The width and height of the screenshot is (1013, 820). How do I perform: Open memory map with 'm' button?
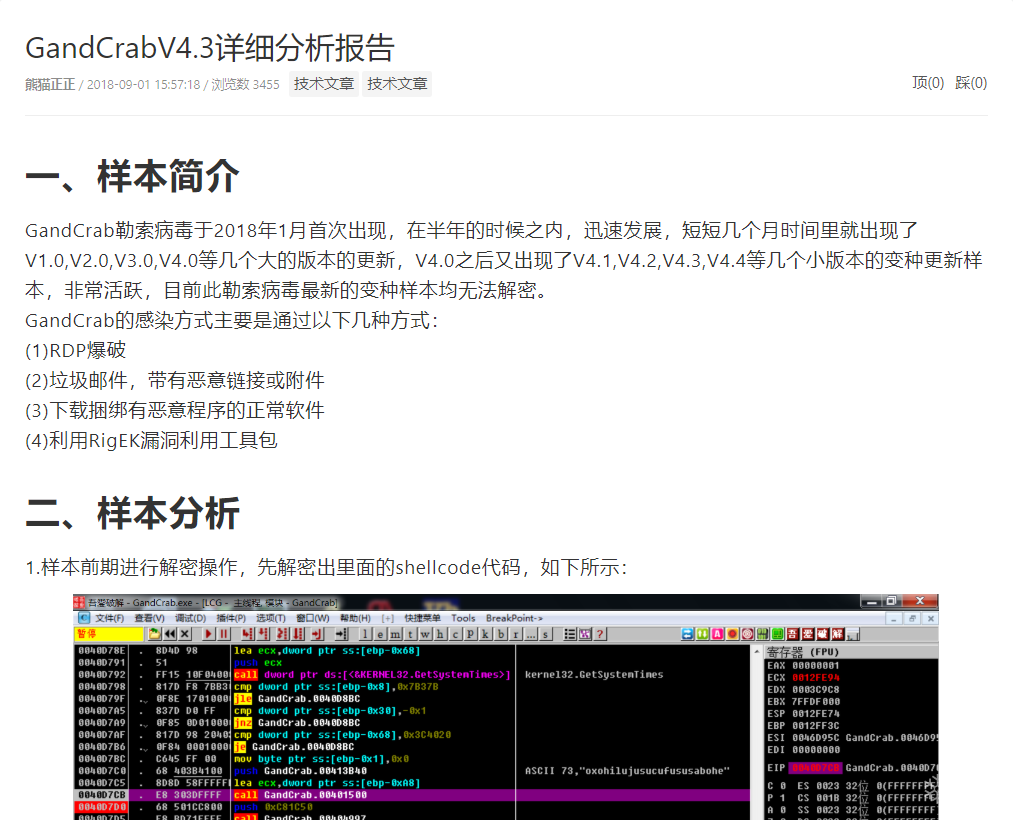(x=395, y=635)
